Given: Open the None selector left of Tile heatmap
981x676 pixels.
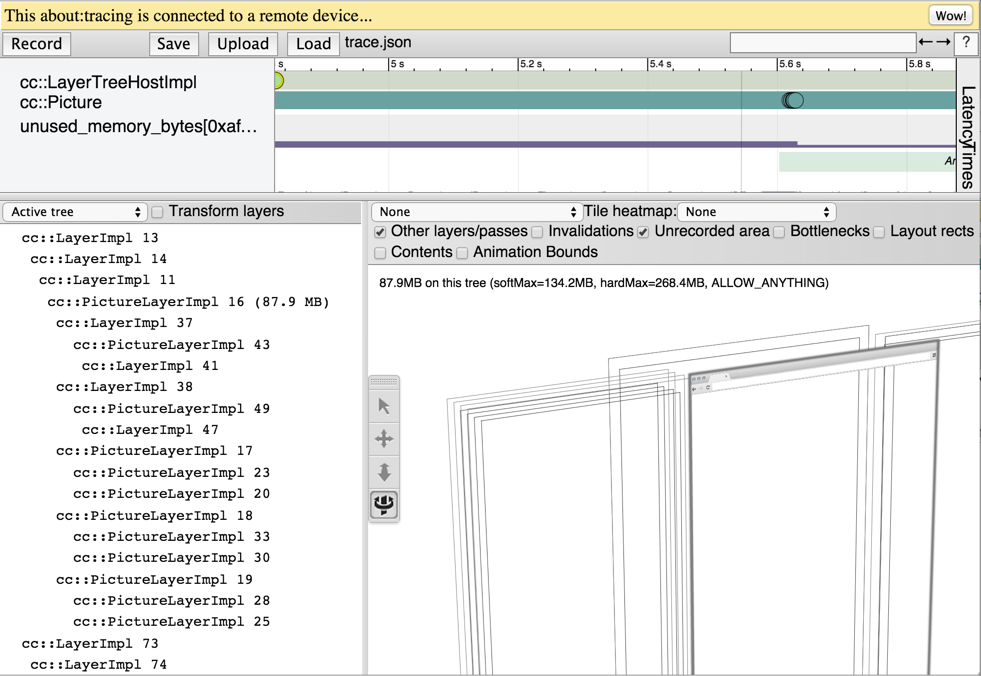Looking at the screenshot, I should tap(477, 212).
